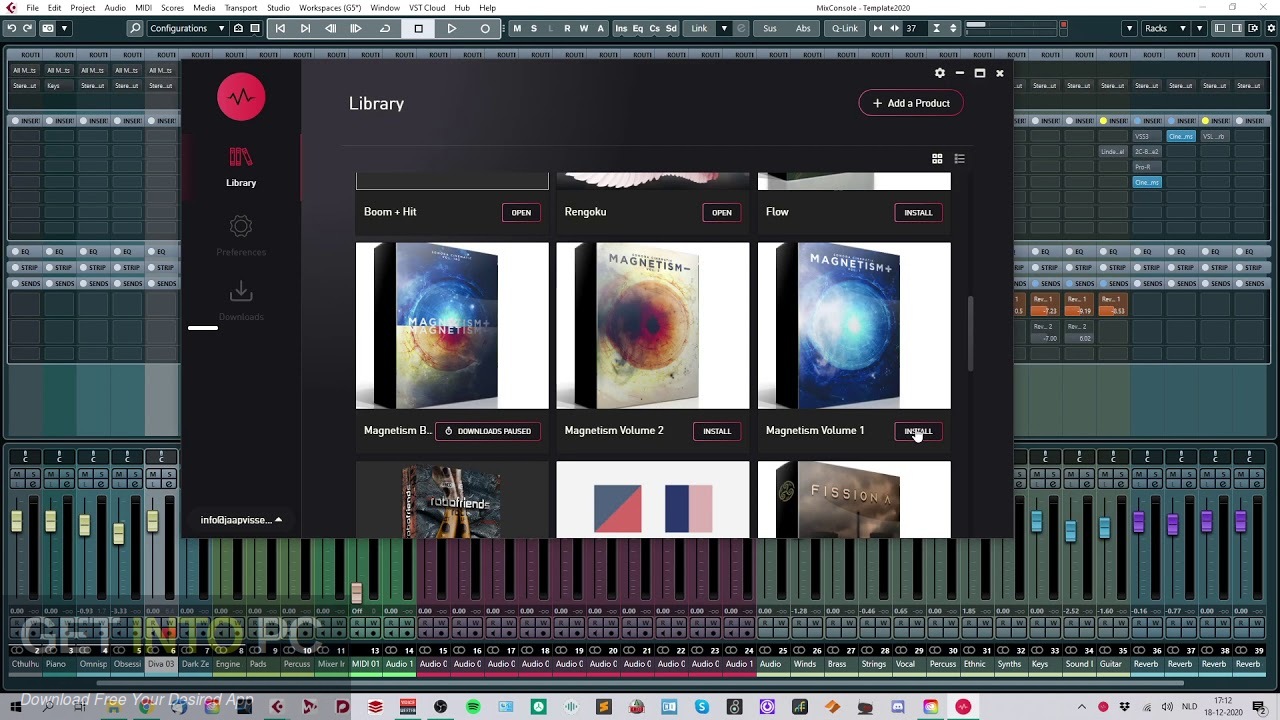Viewport: 1280px width, 720px height.
Task: Adjust the Piano channel fader
Action: coord(51,521)
